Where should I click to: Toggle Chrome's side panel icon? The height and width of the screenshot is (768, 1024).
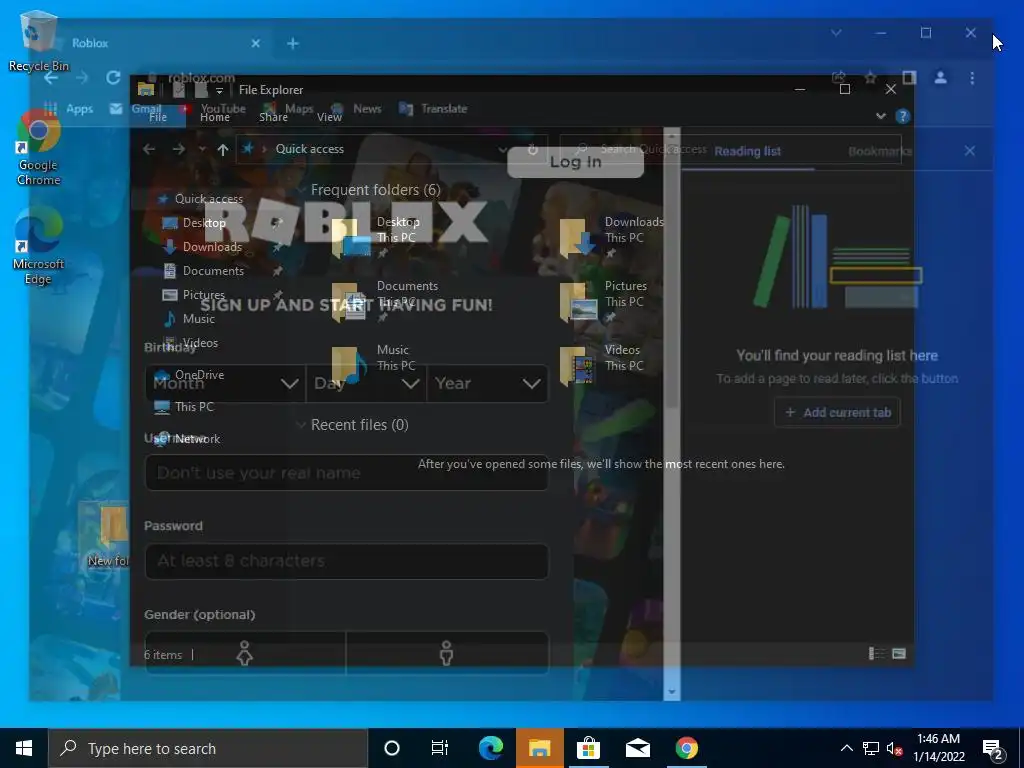pyautogui.click(x=908, y=78)
